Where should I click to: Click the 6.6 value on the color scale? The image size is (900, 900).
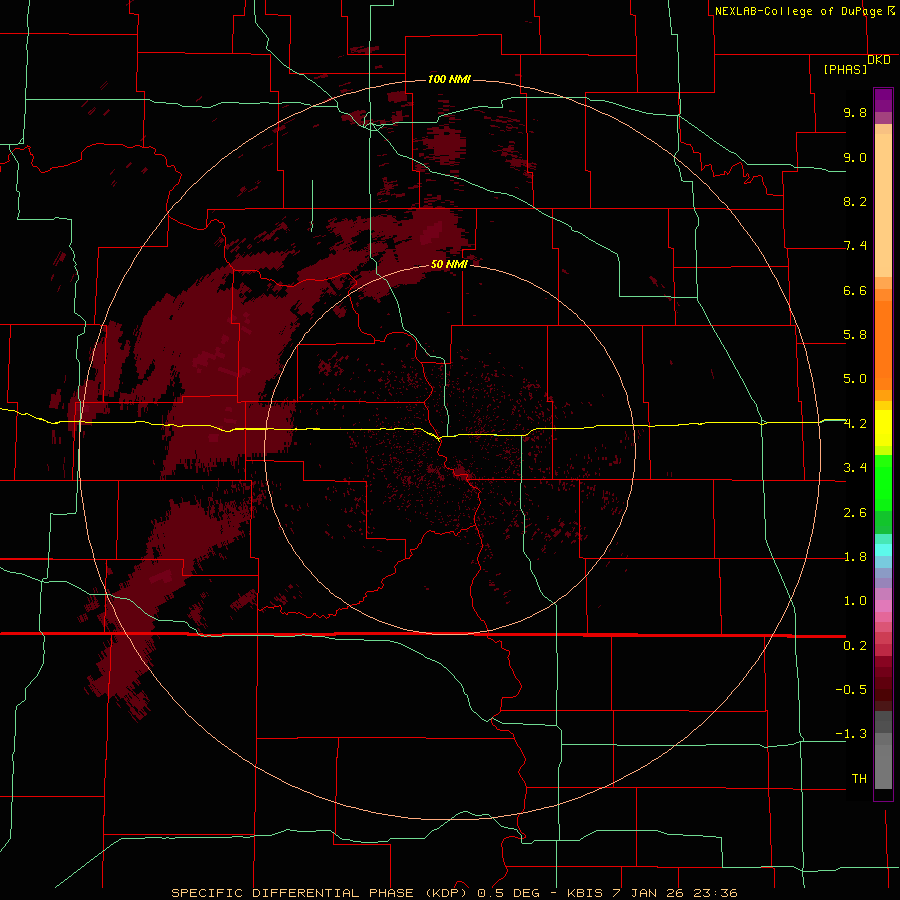(855, 291)
